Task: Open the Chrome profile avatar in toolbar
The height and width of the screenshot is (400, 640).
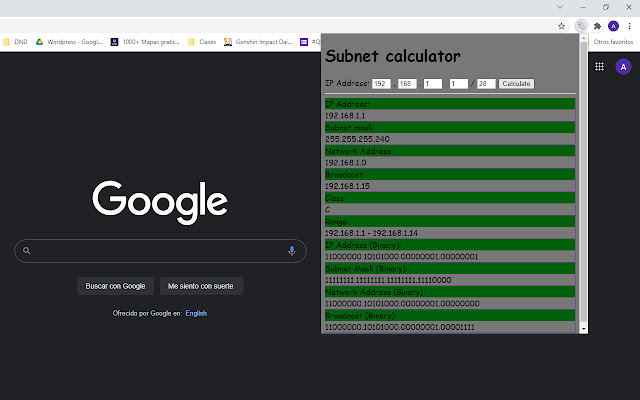Action: 613,26
